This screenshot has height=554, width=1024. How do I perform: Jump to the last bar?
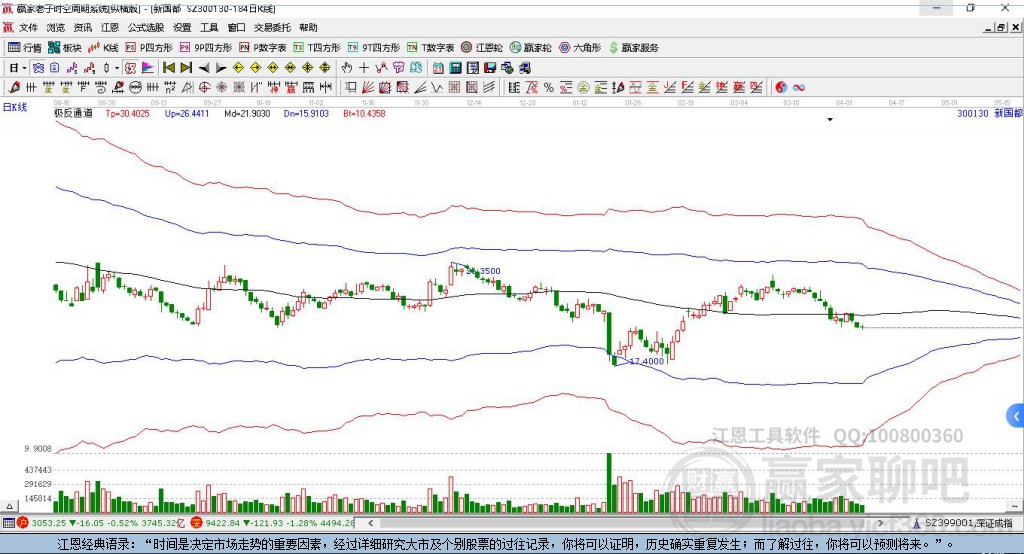[186, 68]
